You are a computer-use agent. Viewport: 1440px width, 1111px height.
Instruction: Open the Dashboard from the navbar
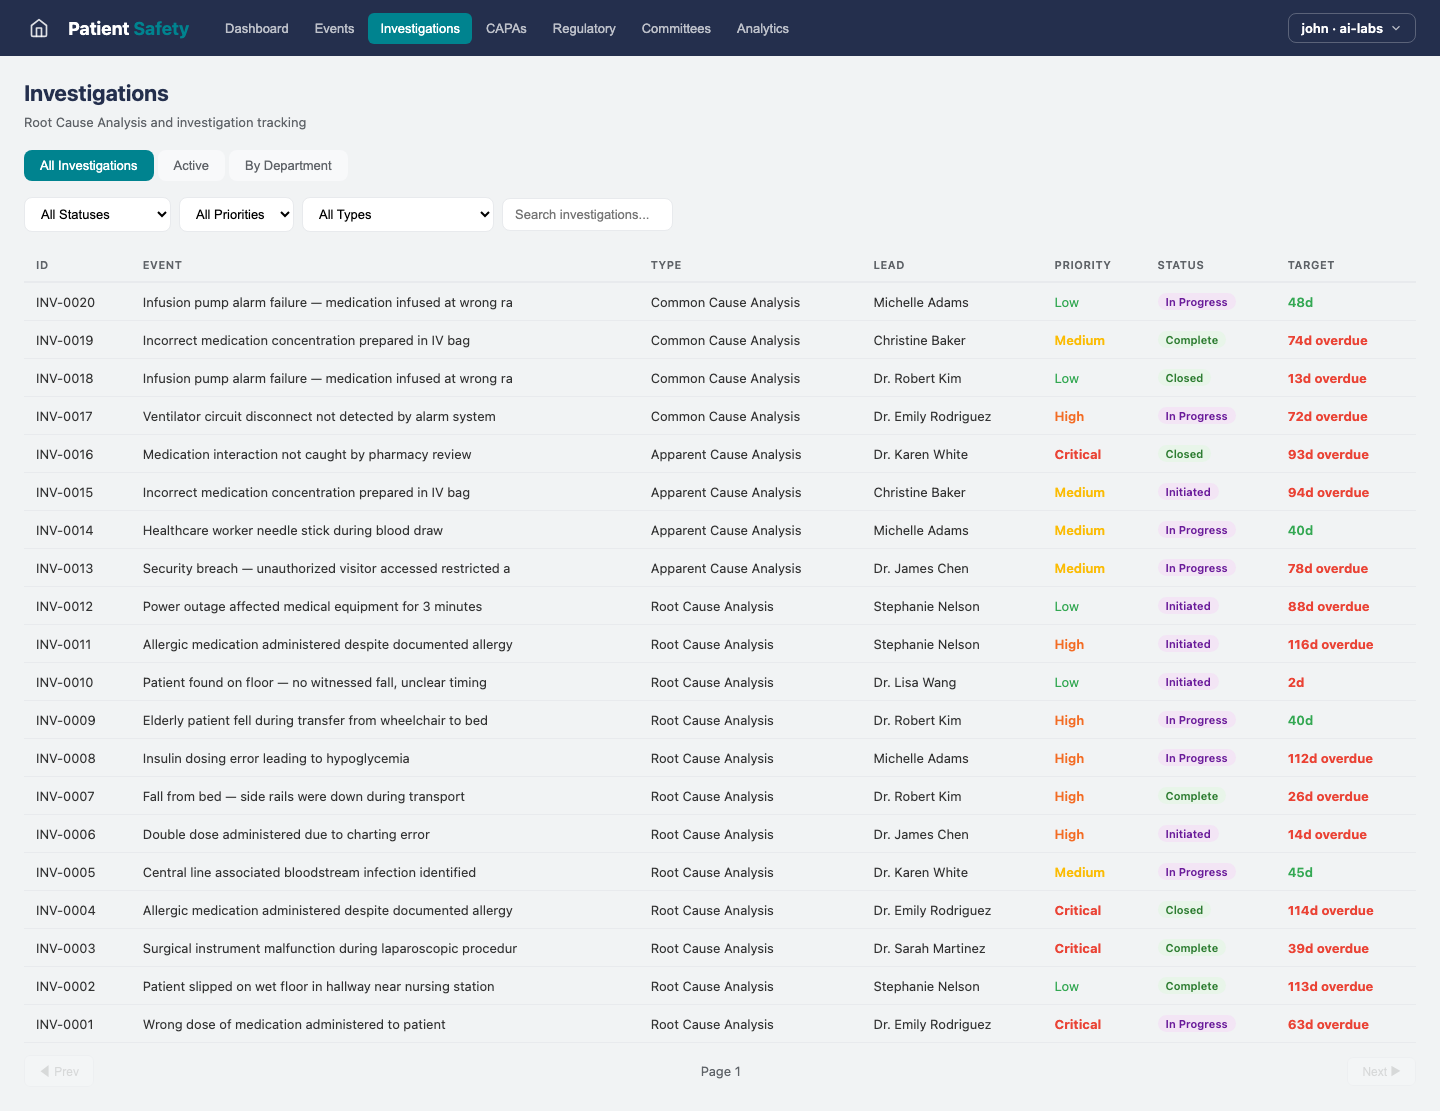pos(256,28)
